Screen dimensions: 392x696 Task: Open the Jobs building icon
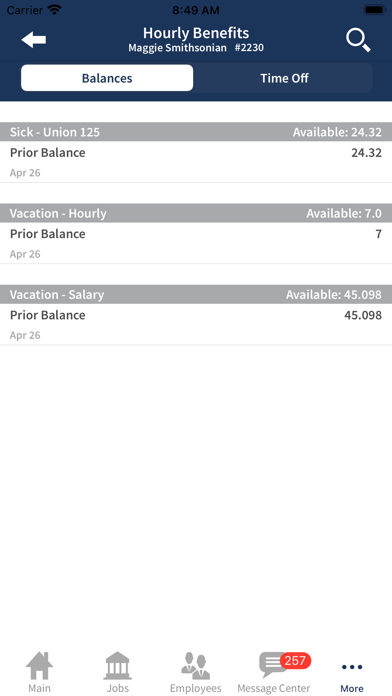tap(118, 665)
